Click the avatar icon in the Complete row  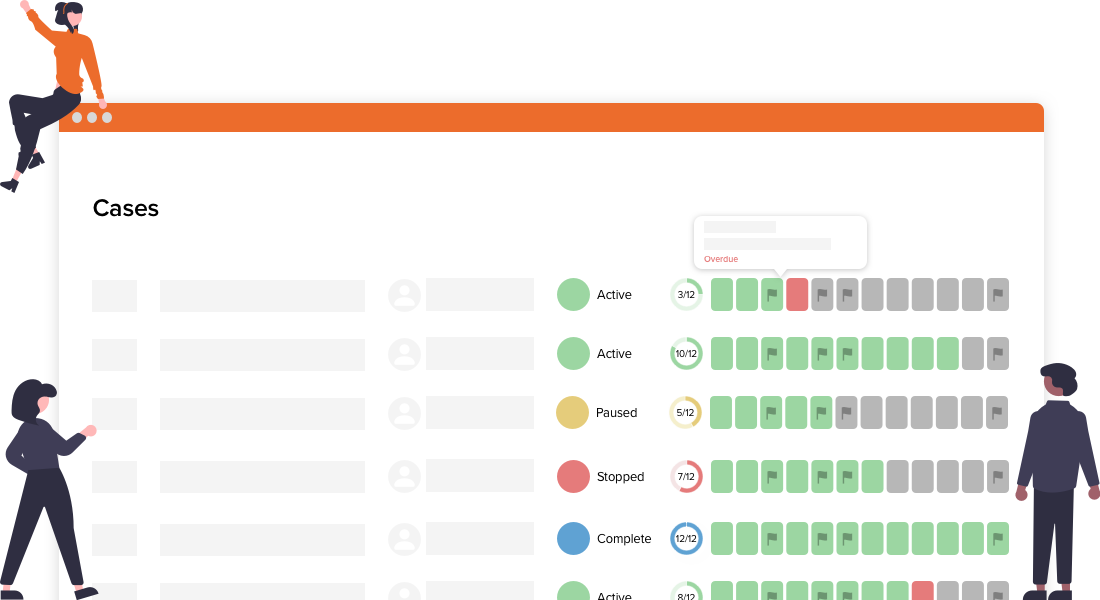[x=404, y=538]
